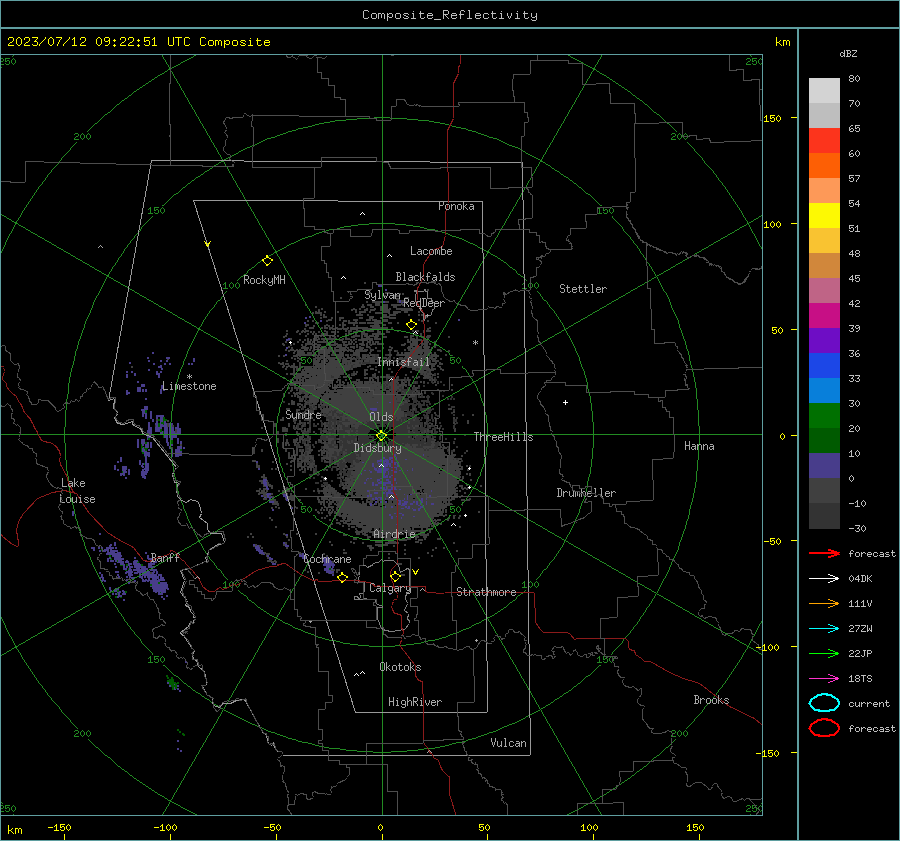Click the RockyMH label

coord(264,280)
